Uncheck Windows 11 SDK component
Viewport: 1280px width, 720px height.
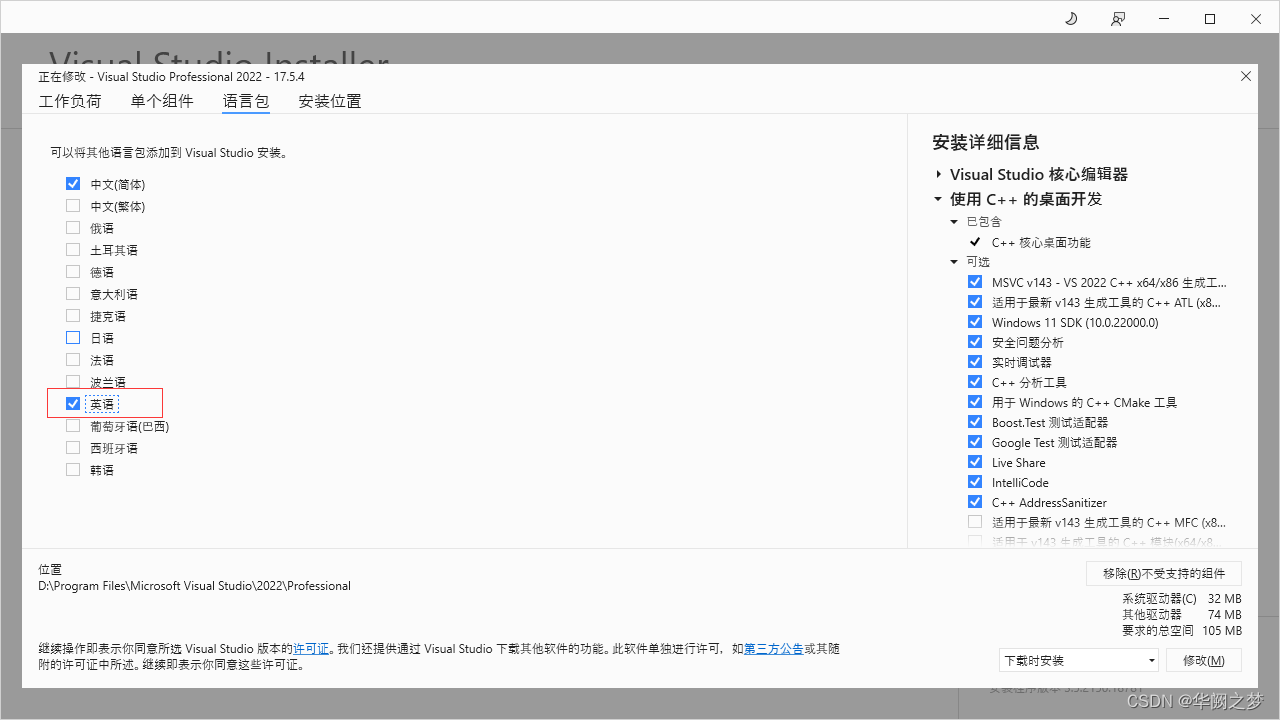click(975, 322)
